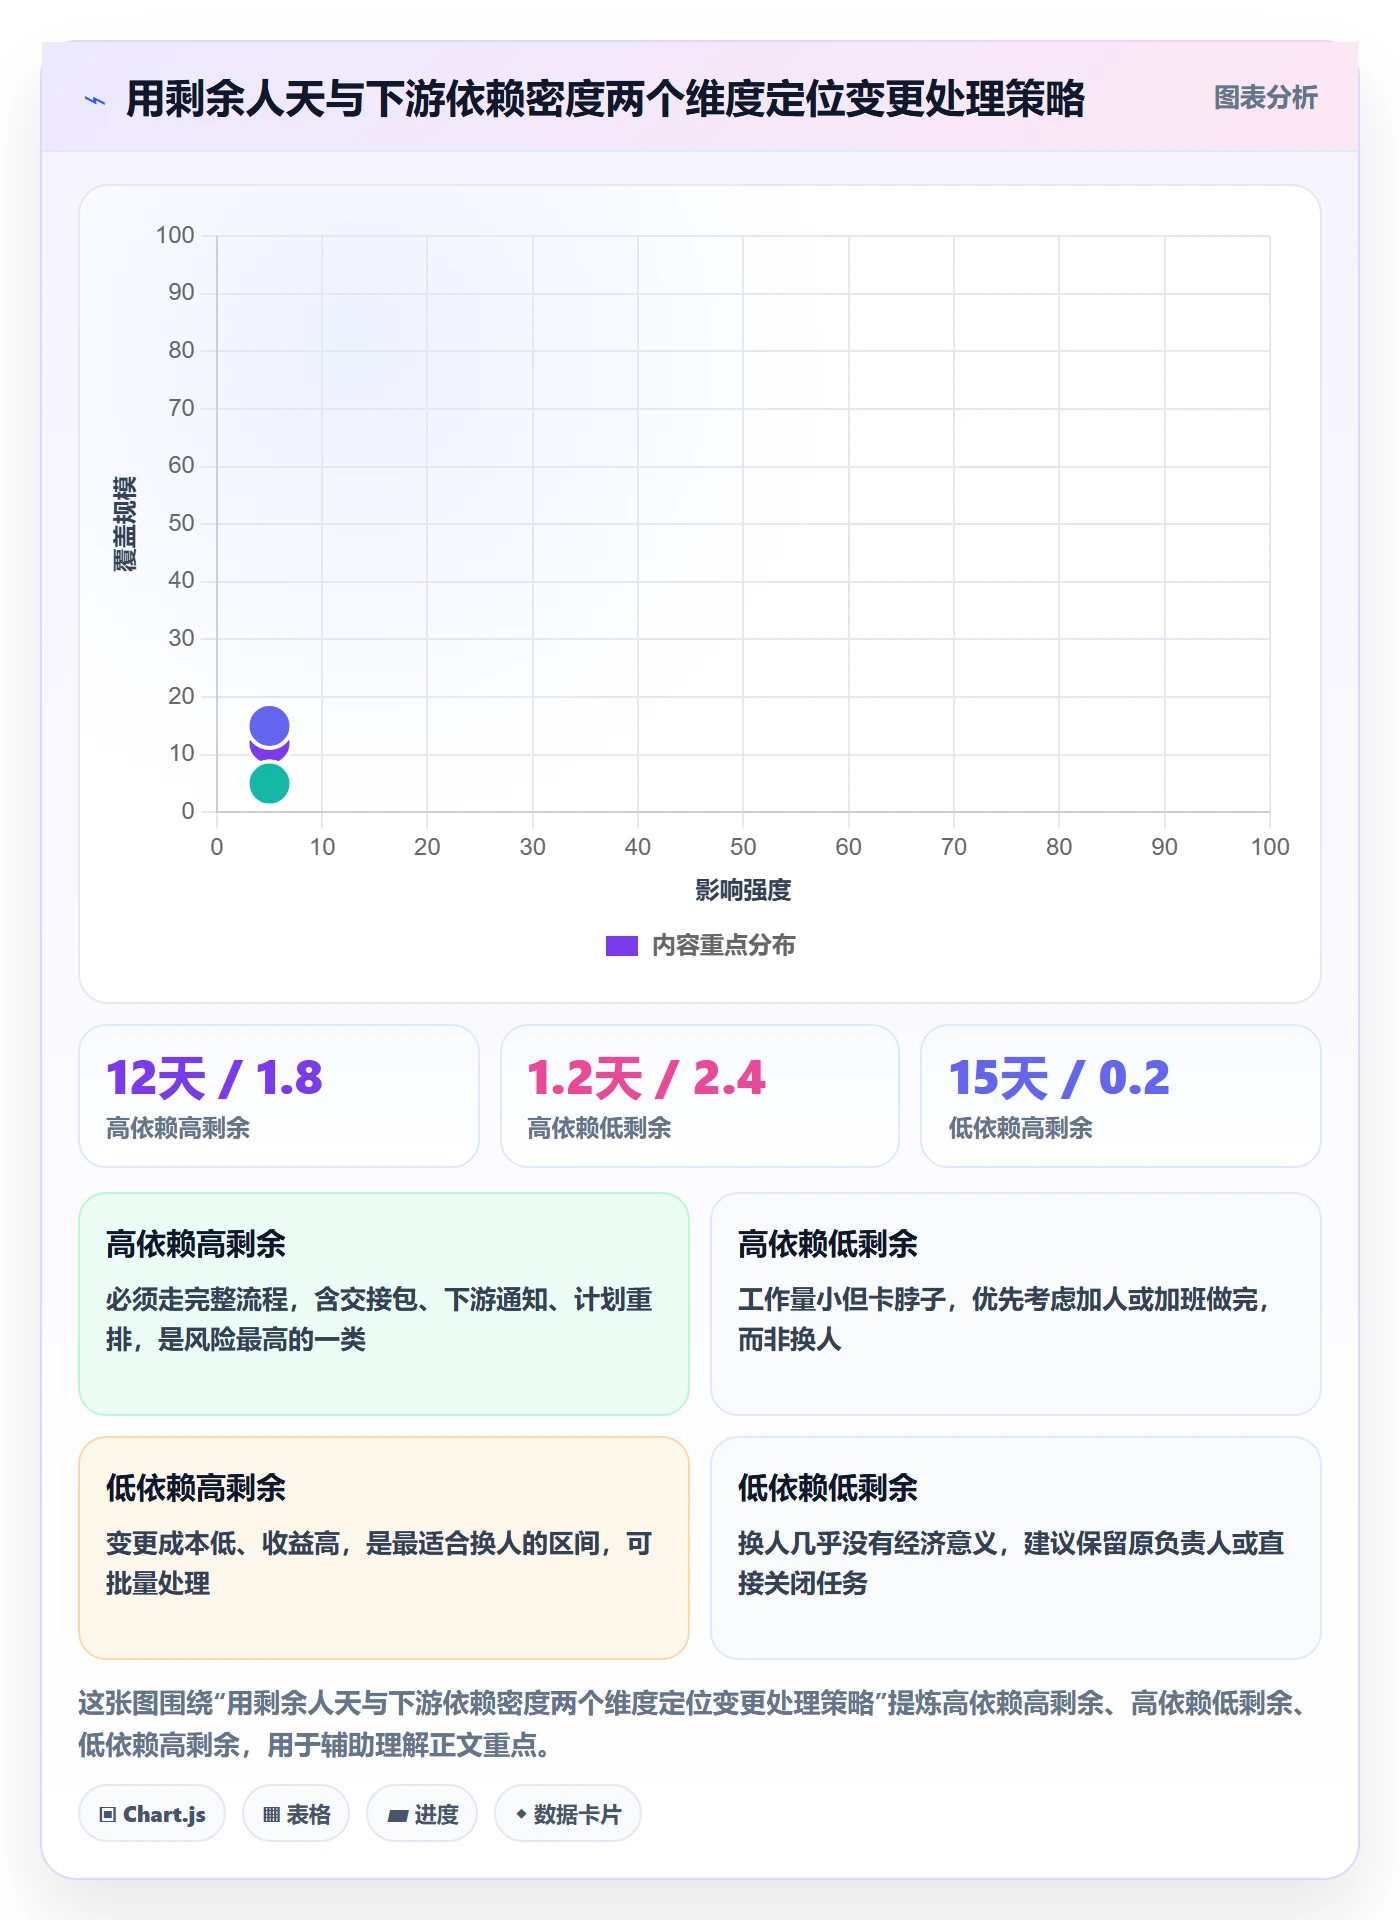This screenshot has width=1400, height=1920.
Task: Open the 15天 / 0.2 data card
Action: coord(1121,1096)
